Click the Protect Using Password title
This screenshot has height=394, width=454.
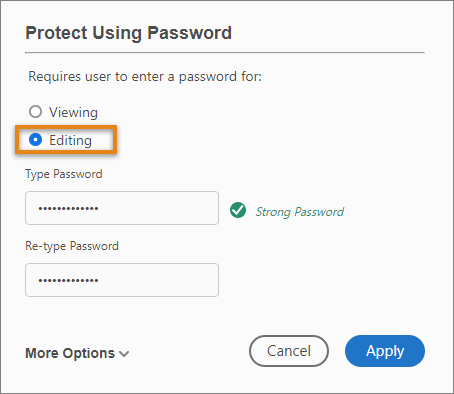[x=128, y=33]
